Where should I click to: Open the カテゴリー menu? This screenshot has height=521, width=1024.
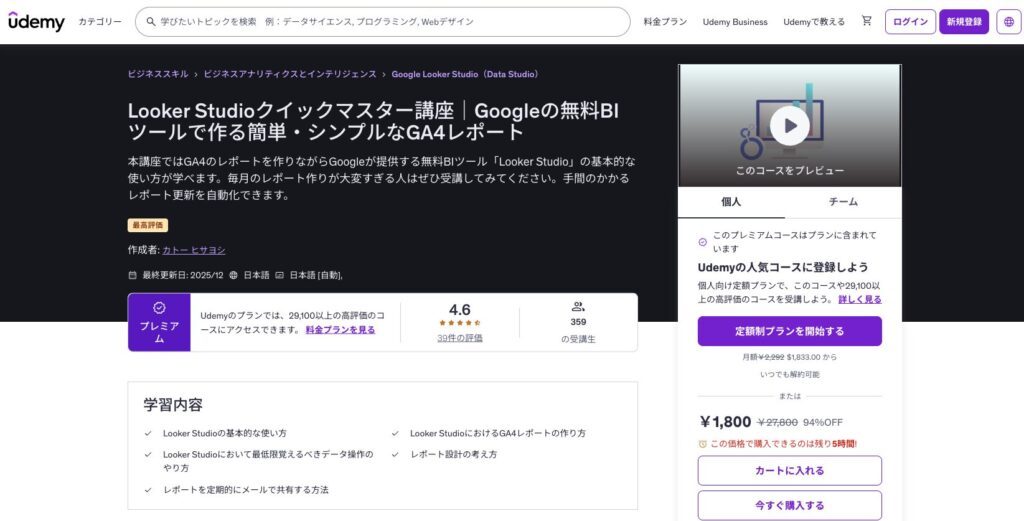pos(100,22)
